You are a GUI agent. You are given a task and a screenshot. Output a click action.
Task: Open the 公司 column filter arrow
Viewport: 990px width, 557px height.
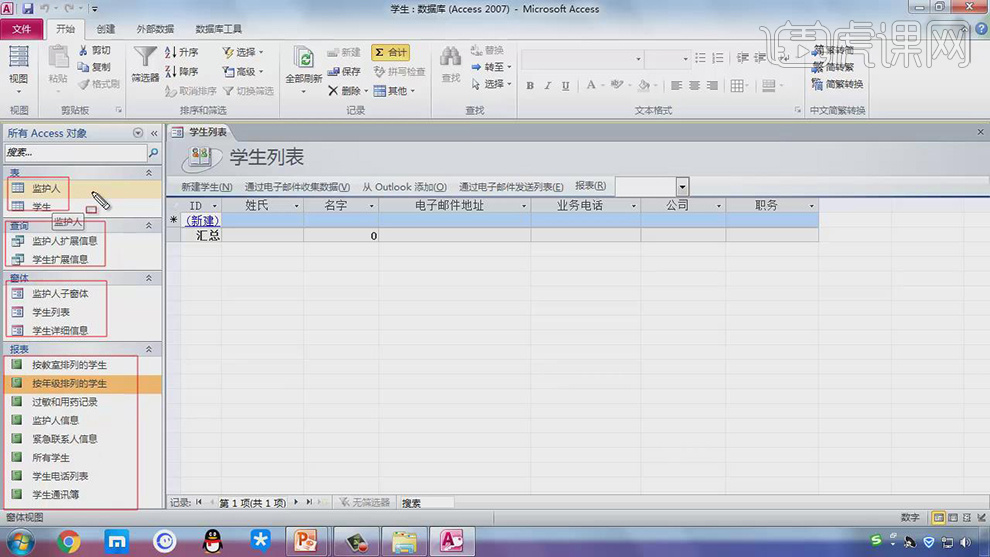719,206
